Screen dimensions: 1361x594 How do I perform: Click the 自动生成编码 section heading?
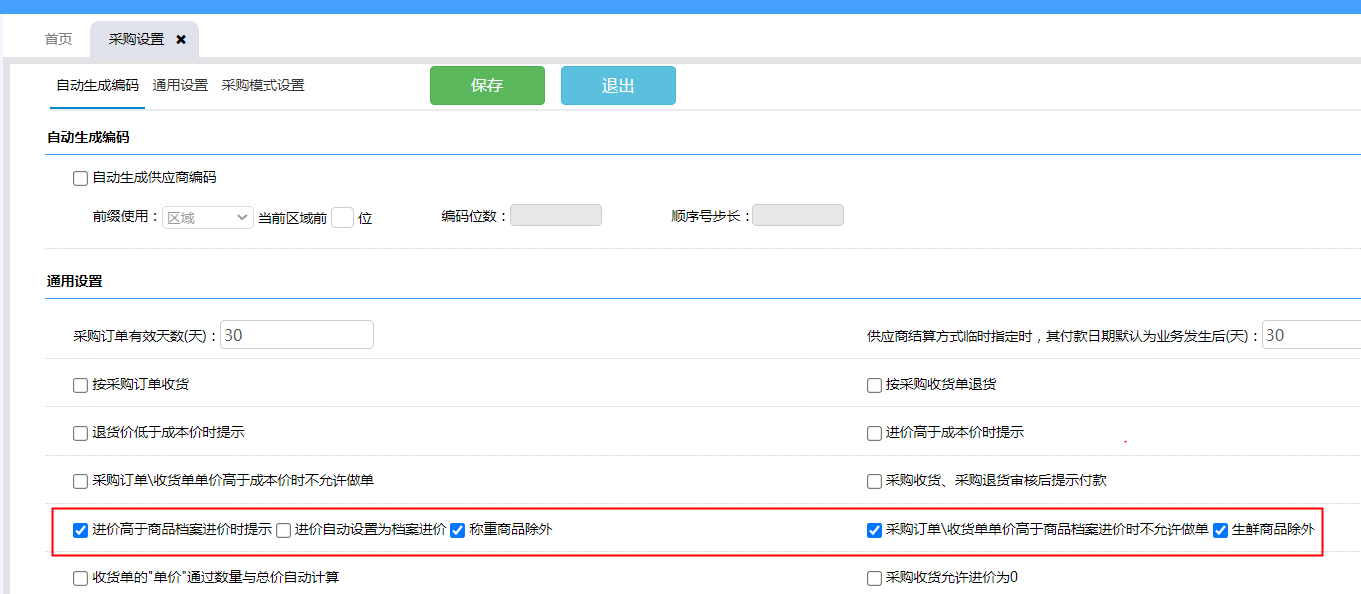coord(88,137)
